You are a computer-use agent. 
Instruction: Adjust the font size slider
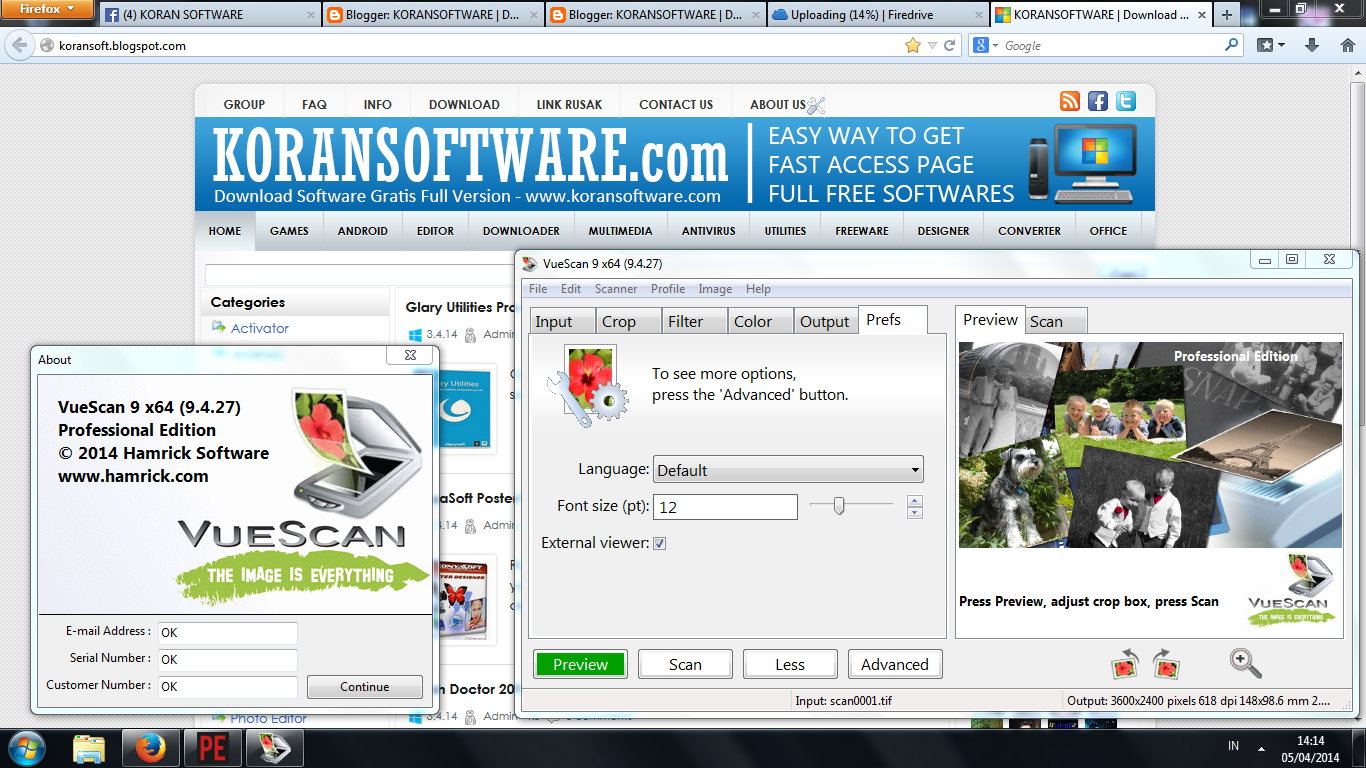839,506
